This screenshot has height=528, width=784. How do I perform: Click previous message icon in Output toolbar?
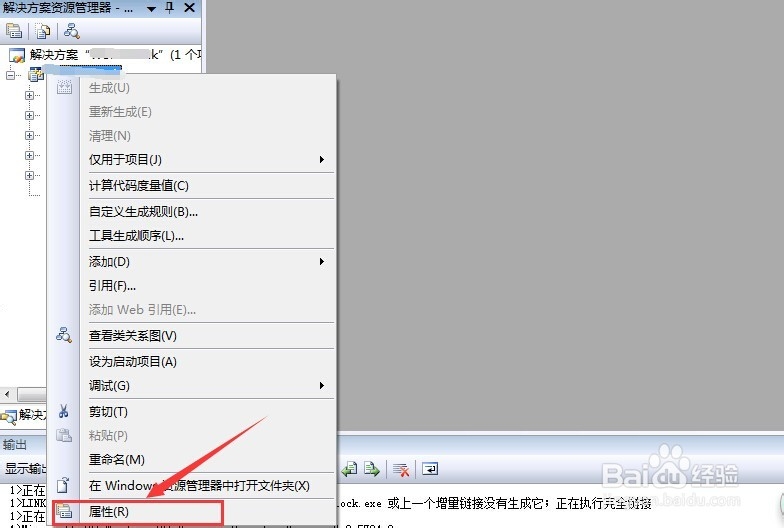[350, 469]
